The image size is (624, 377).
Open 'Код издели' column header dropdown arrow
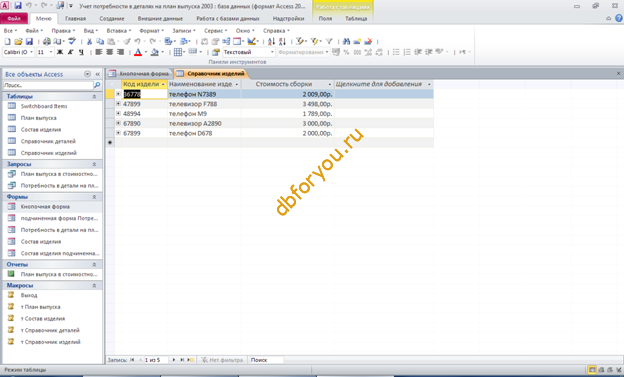coord(163,84)
